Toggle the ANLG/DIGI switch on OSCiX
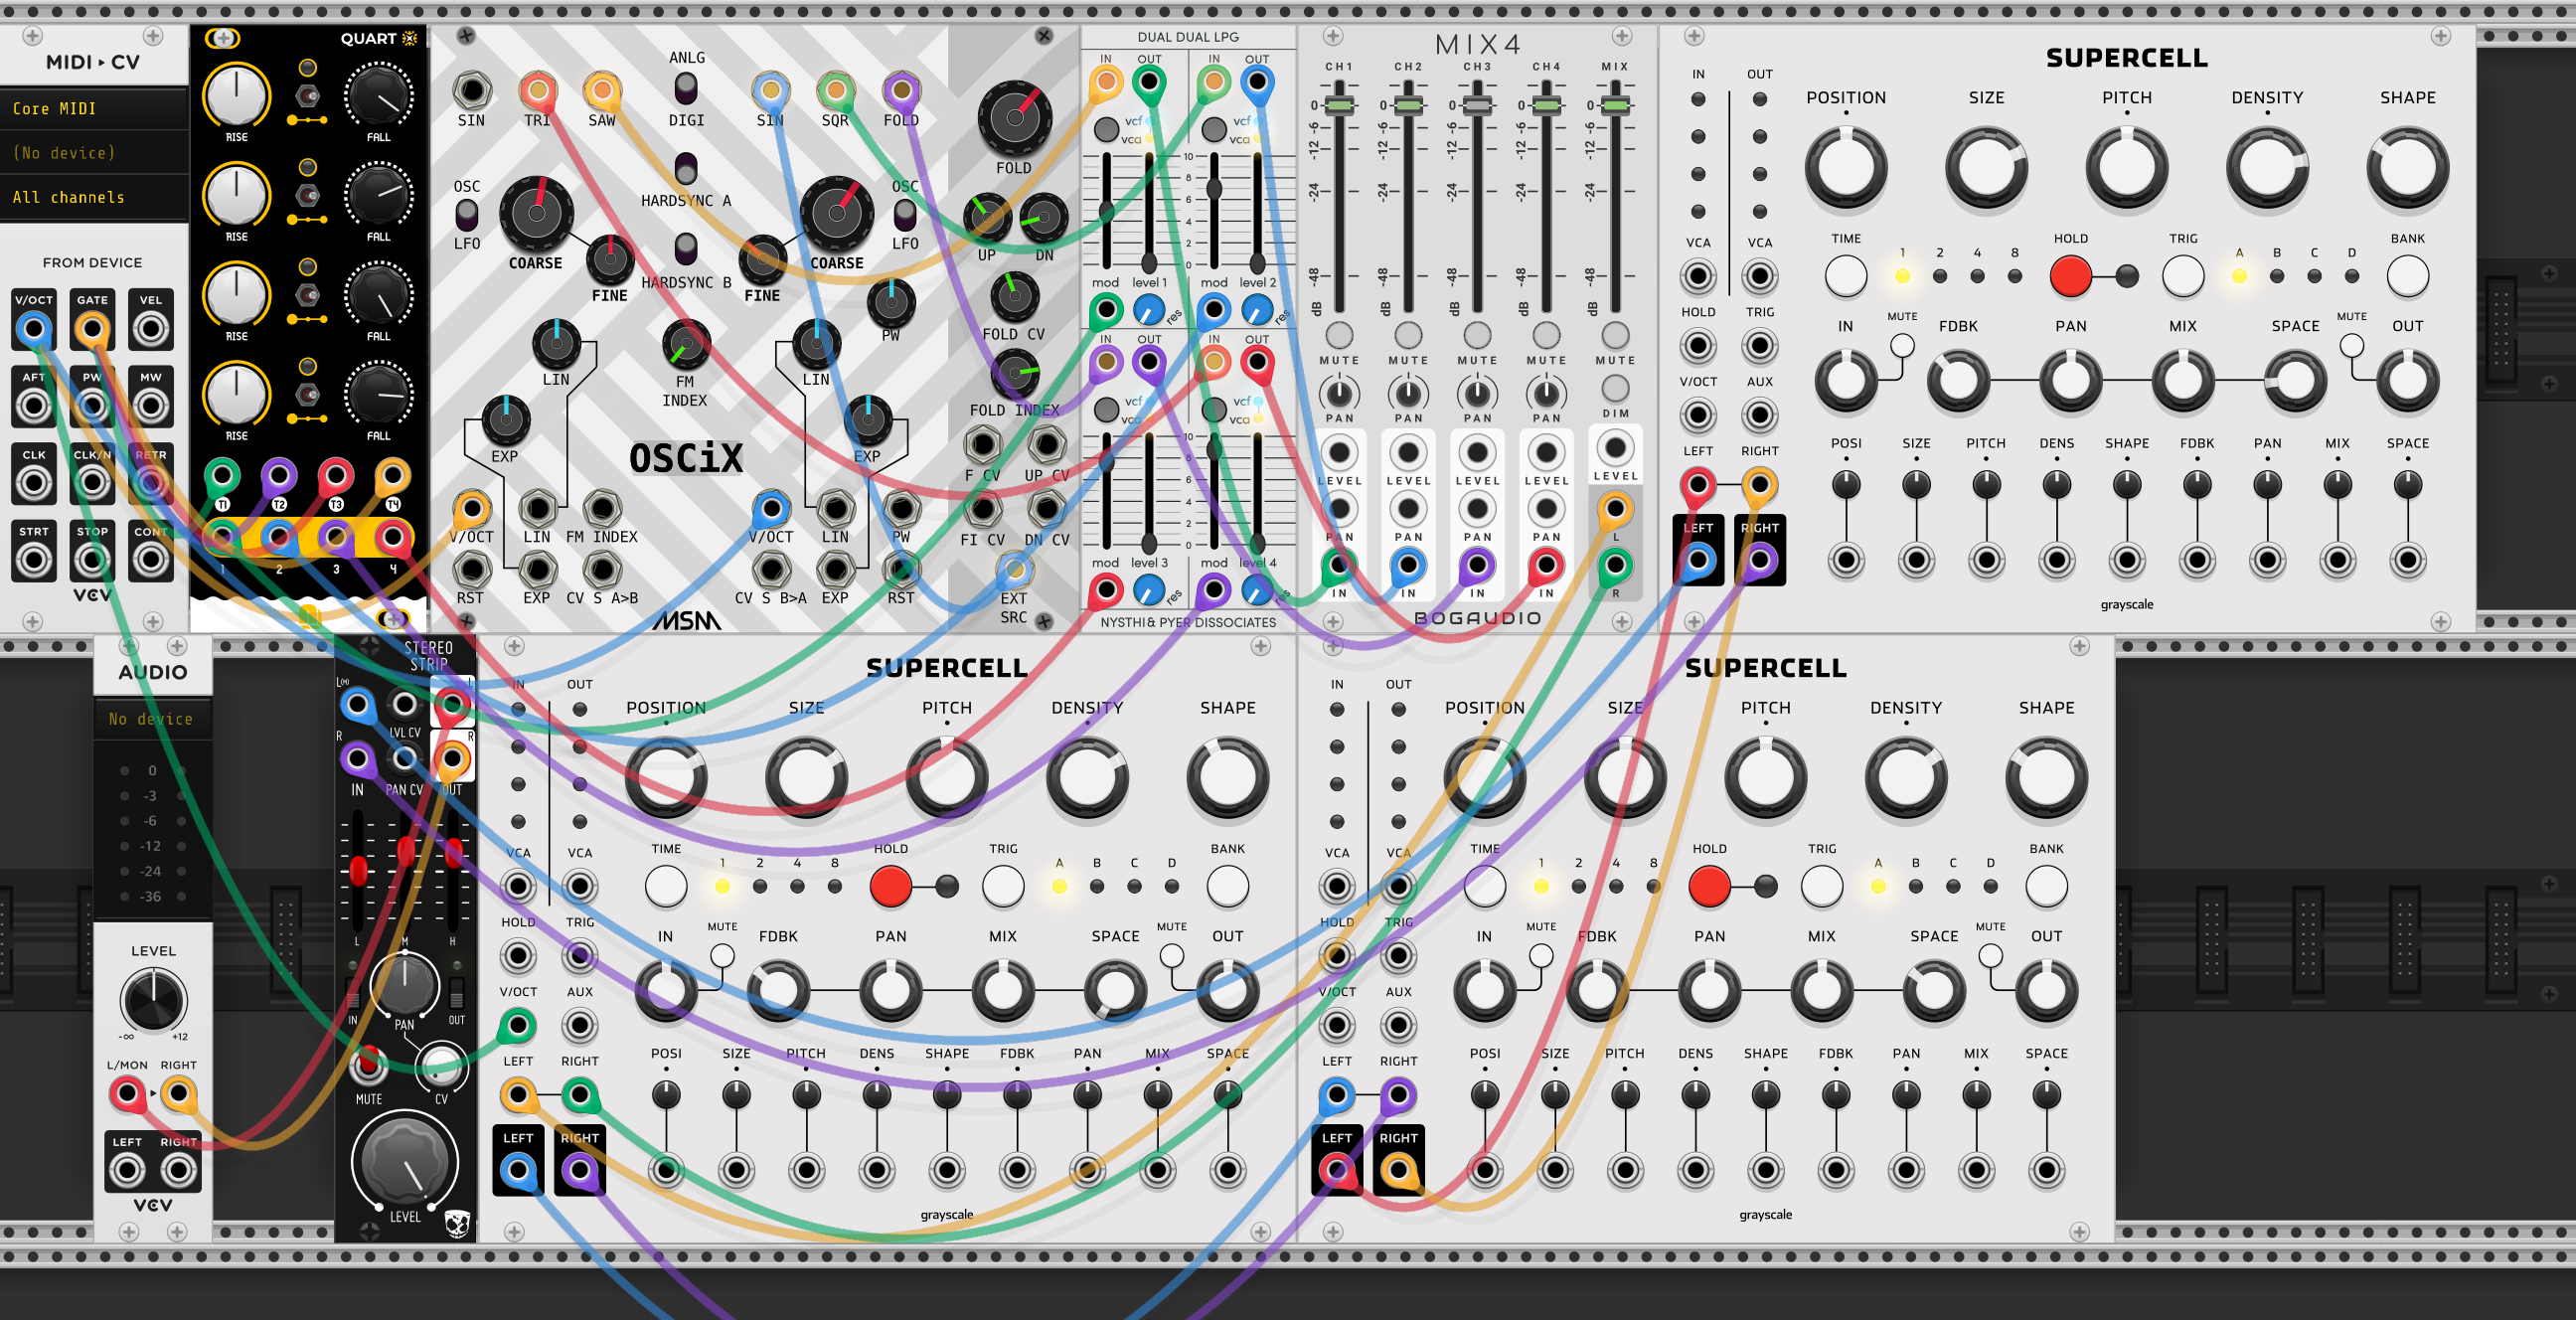Screen dimensions: 2576x1320 (686, 89)
